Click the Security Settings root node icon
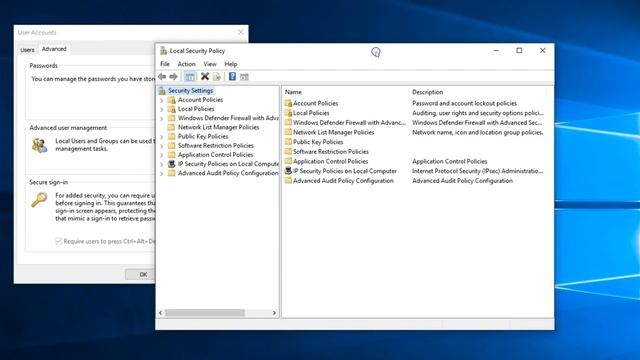 point(162,91)
